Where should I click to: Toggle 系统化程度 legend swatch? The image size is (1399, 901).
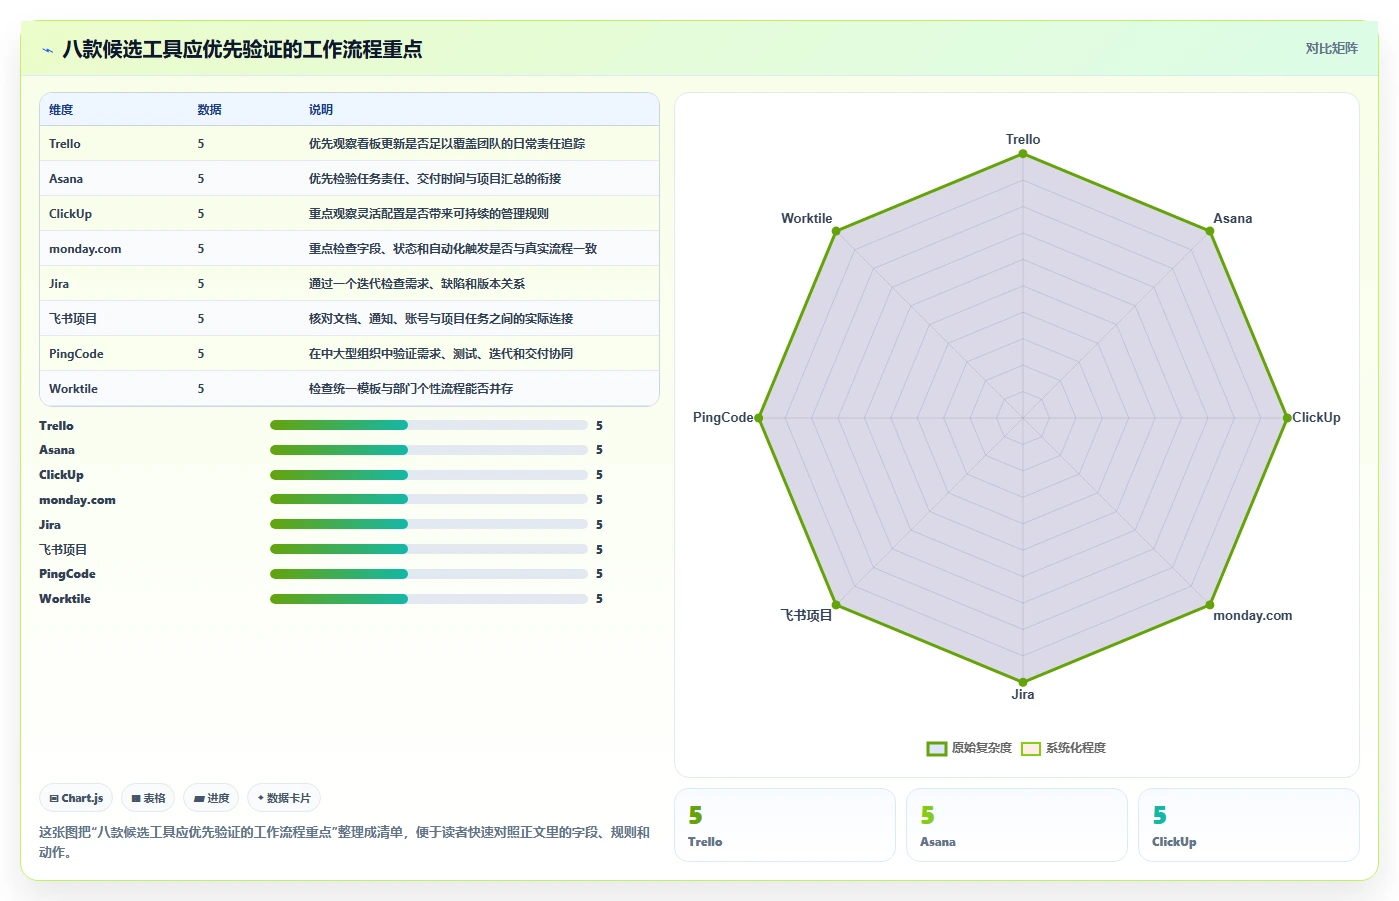pyautogui.click(x=1031, y=748)
